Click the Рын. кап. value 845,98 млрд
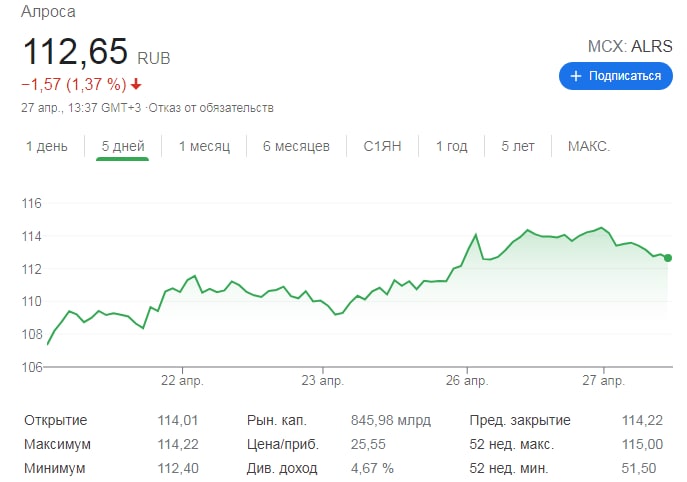This screenshot has height=482, width=687. click(391, 420)
